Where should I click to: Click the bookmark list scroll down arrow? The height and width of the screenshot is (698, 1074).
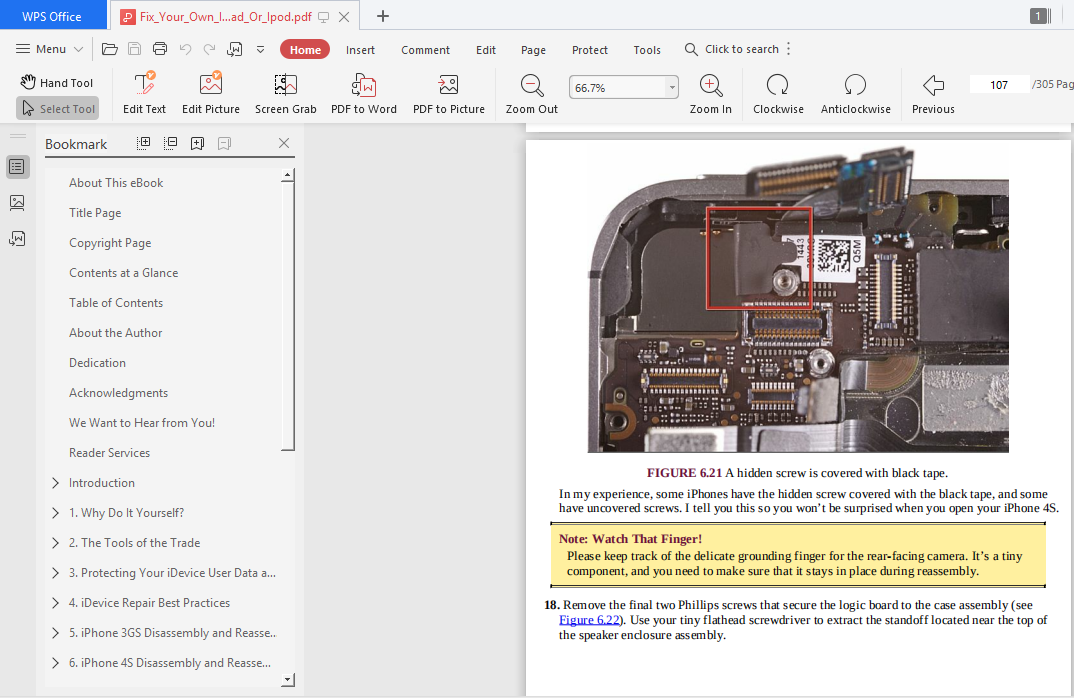(288, 680)
